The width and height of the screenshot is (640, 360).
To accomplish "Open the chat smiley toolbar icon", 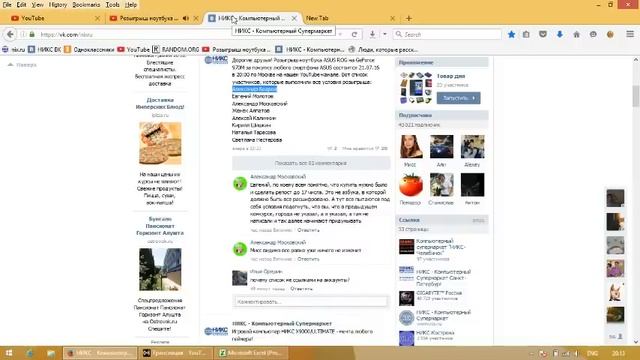I will (x=593, y=35).
